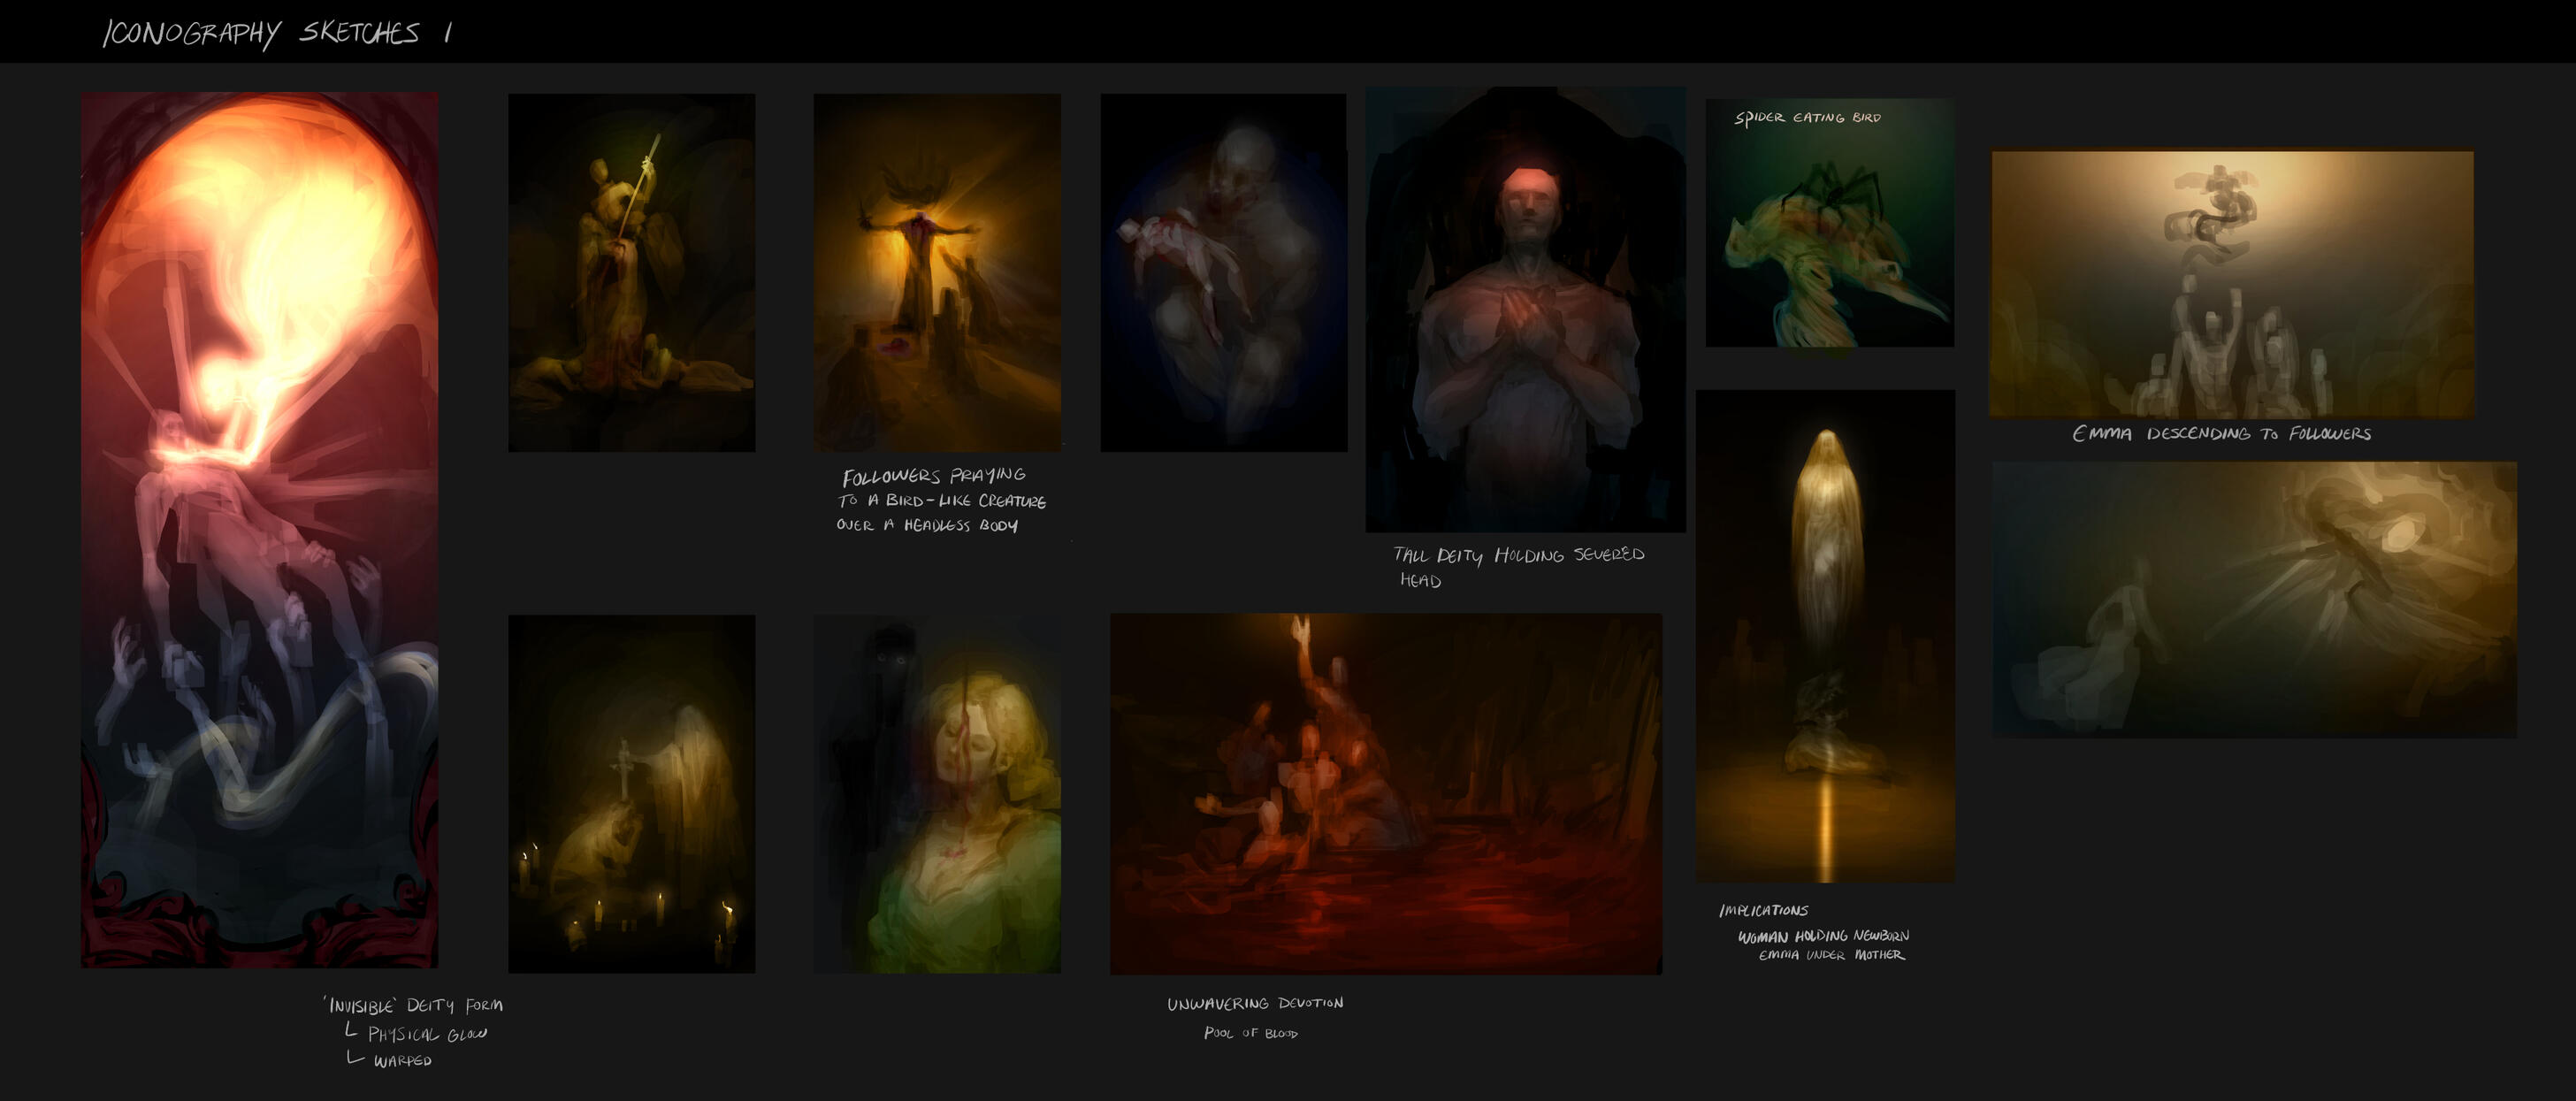2576x1101 pixels.
Task: Open the Emma descending to followers painting
Action: pos(2231,285)
